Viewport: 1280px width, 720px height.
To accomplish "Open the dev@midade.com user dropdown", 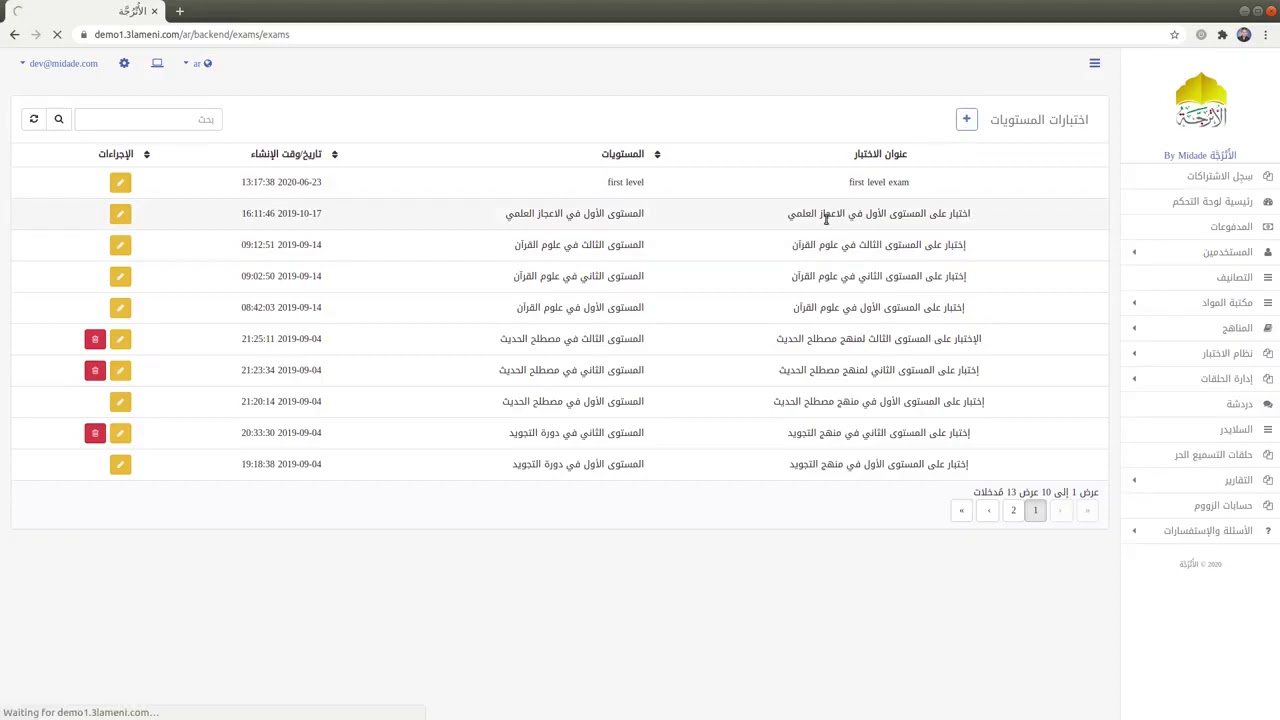I will click(x=59, y=63).
